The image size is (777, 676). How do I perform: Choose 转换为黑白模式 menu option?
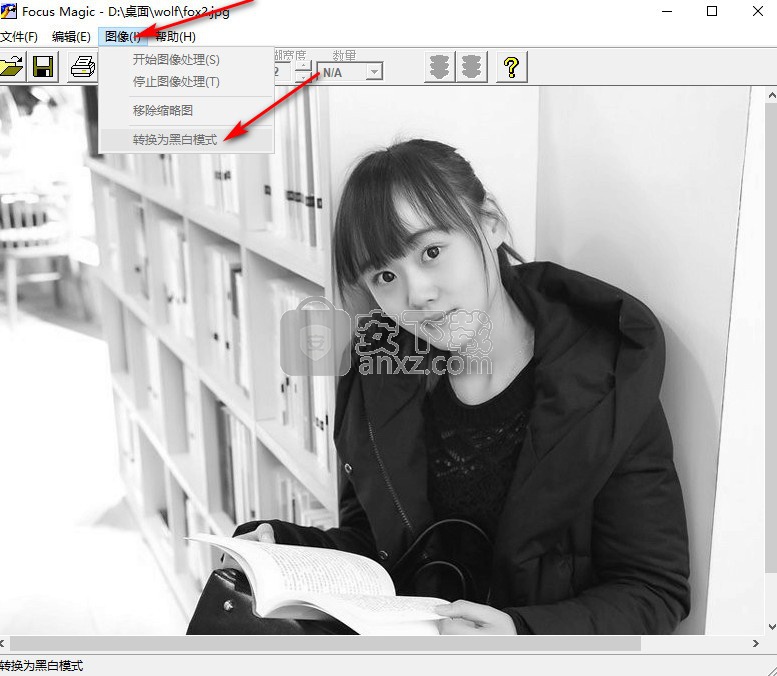click(x=175, y=140)
